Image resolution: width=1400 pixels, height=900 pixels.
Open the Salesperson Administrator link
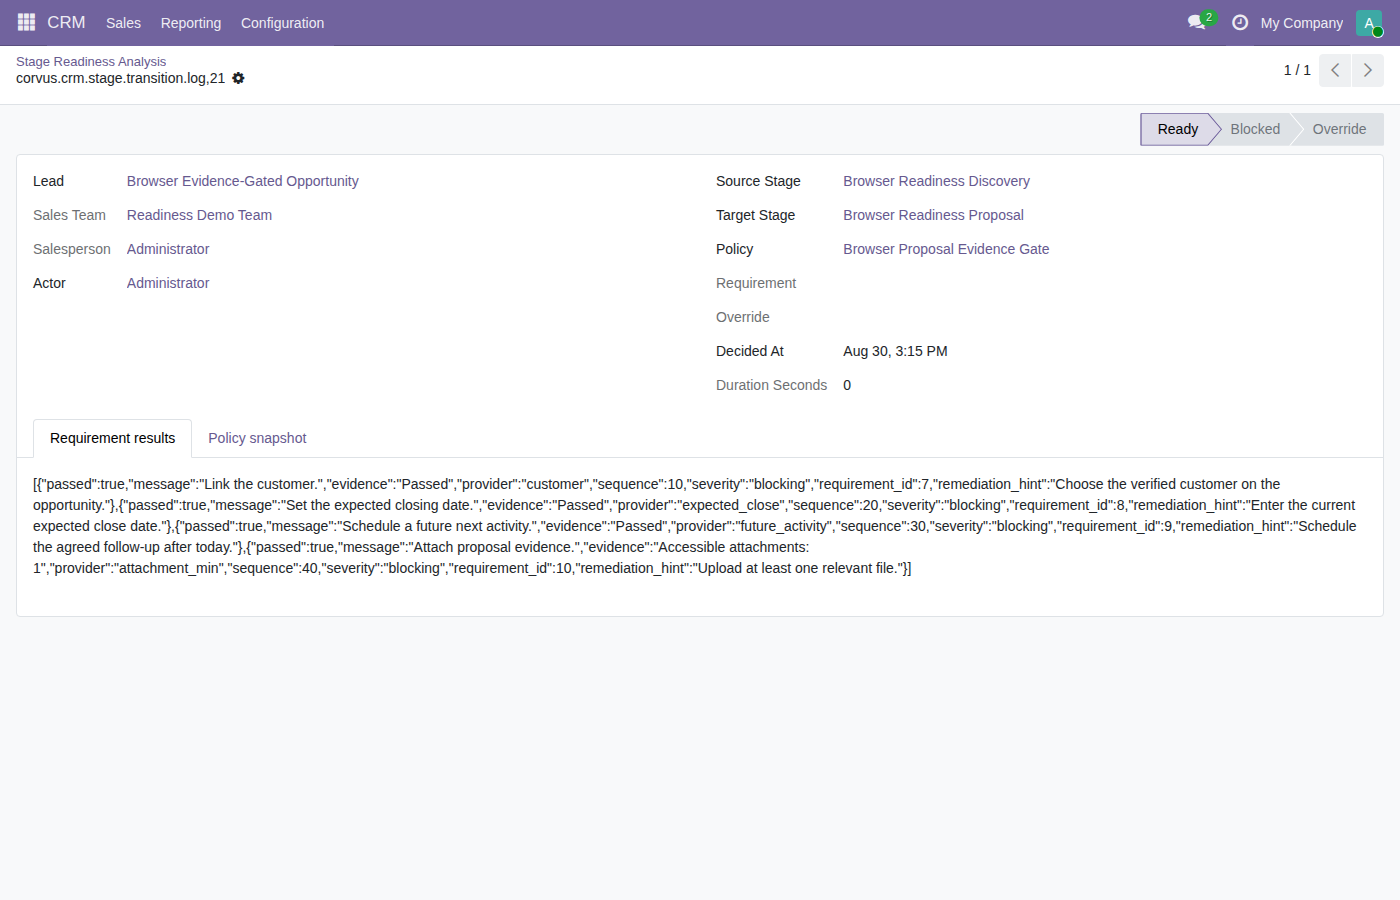point(168,249)
